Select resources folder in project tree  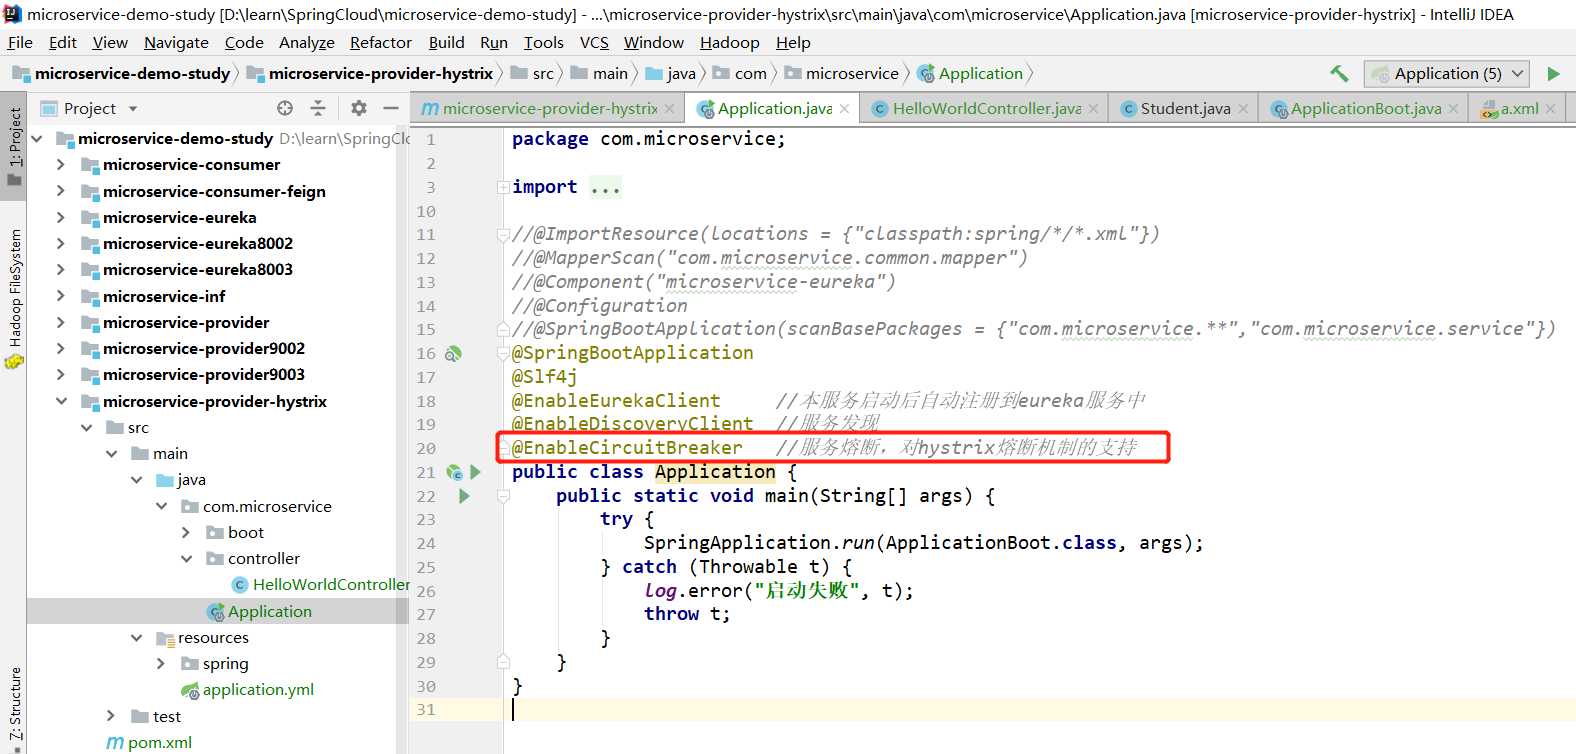[202, 637]
